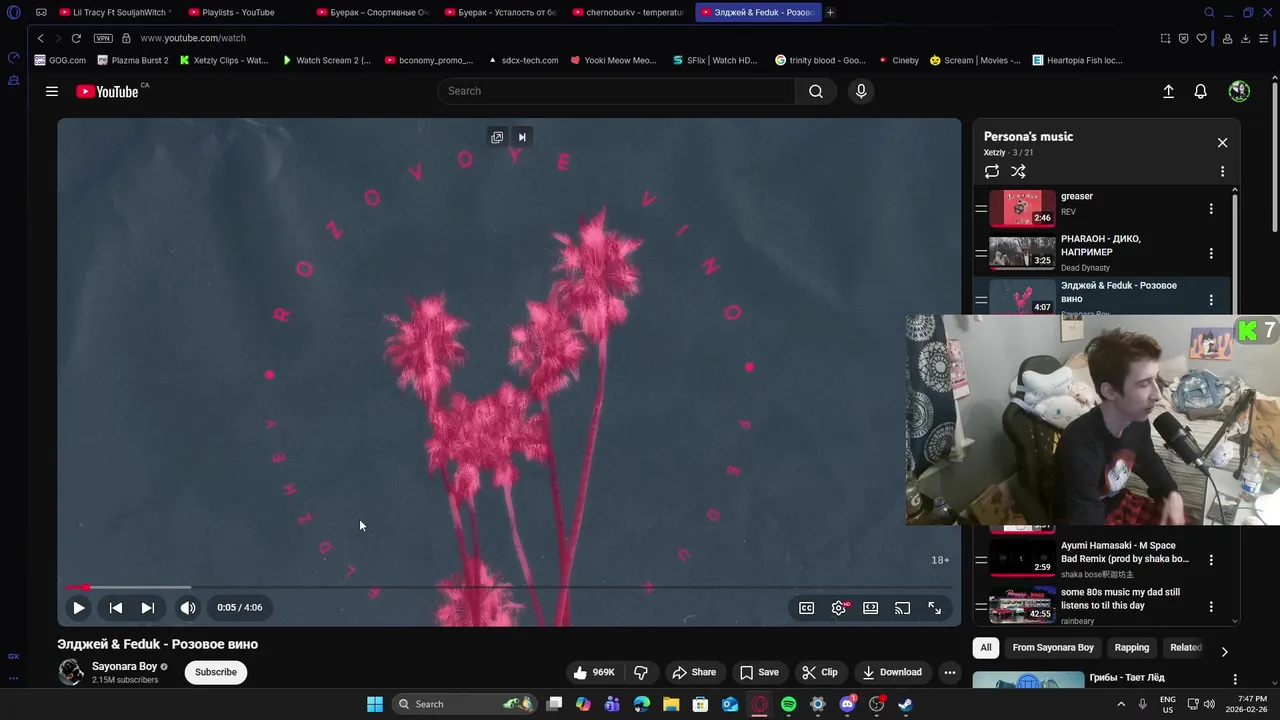The height and width of the screenshot is (720, 1280).
Task: Seek on the video progress bar
Action: click(x=509, y=587)
